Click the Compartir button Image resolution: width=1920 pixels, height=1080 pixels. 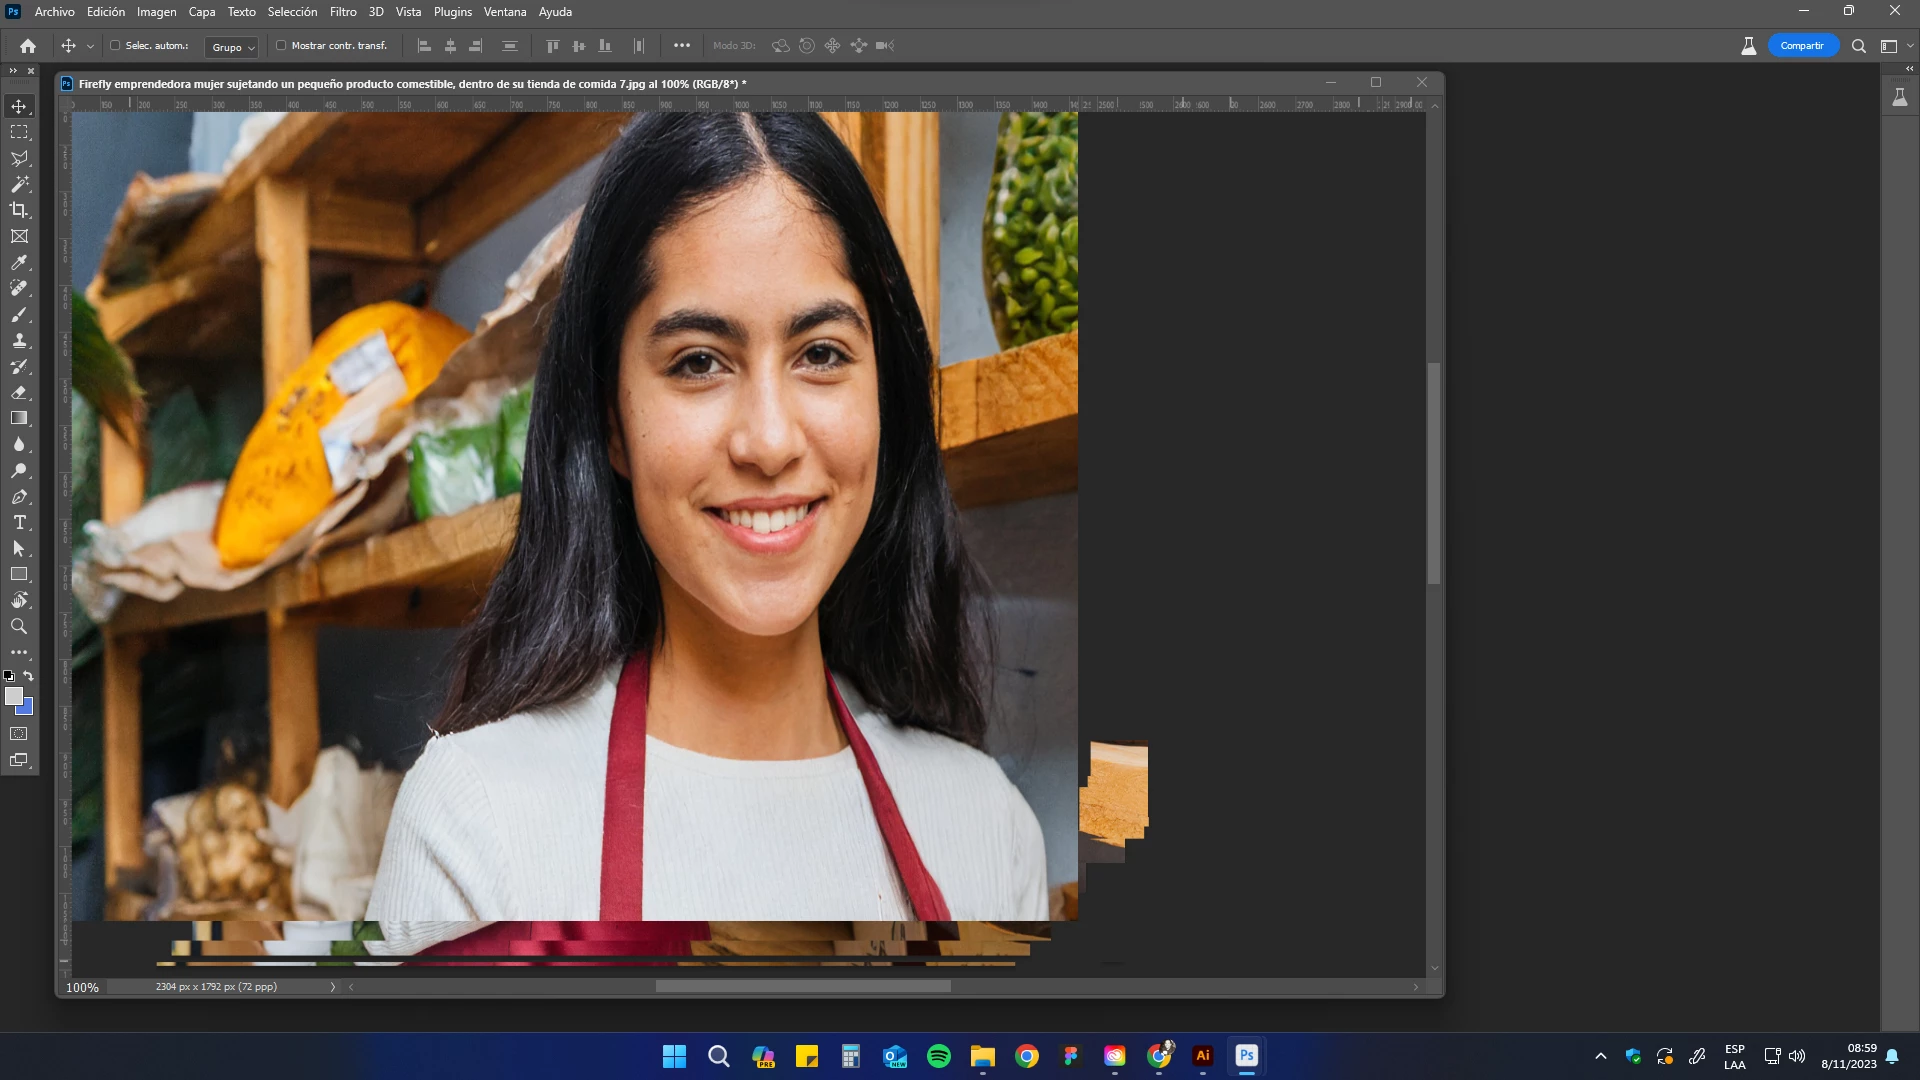click(1802, 46)
